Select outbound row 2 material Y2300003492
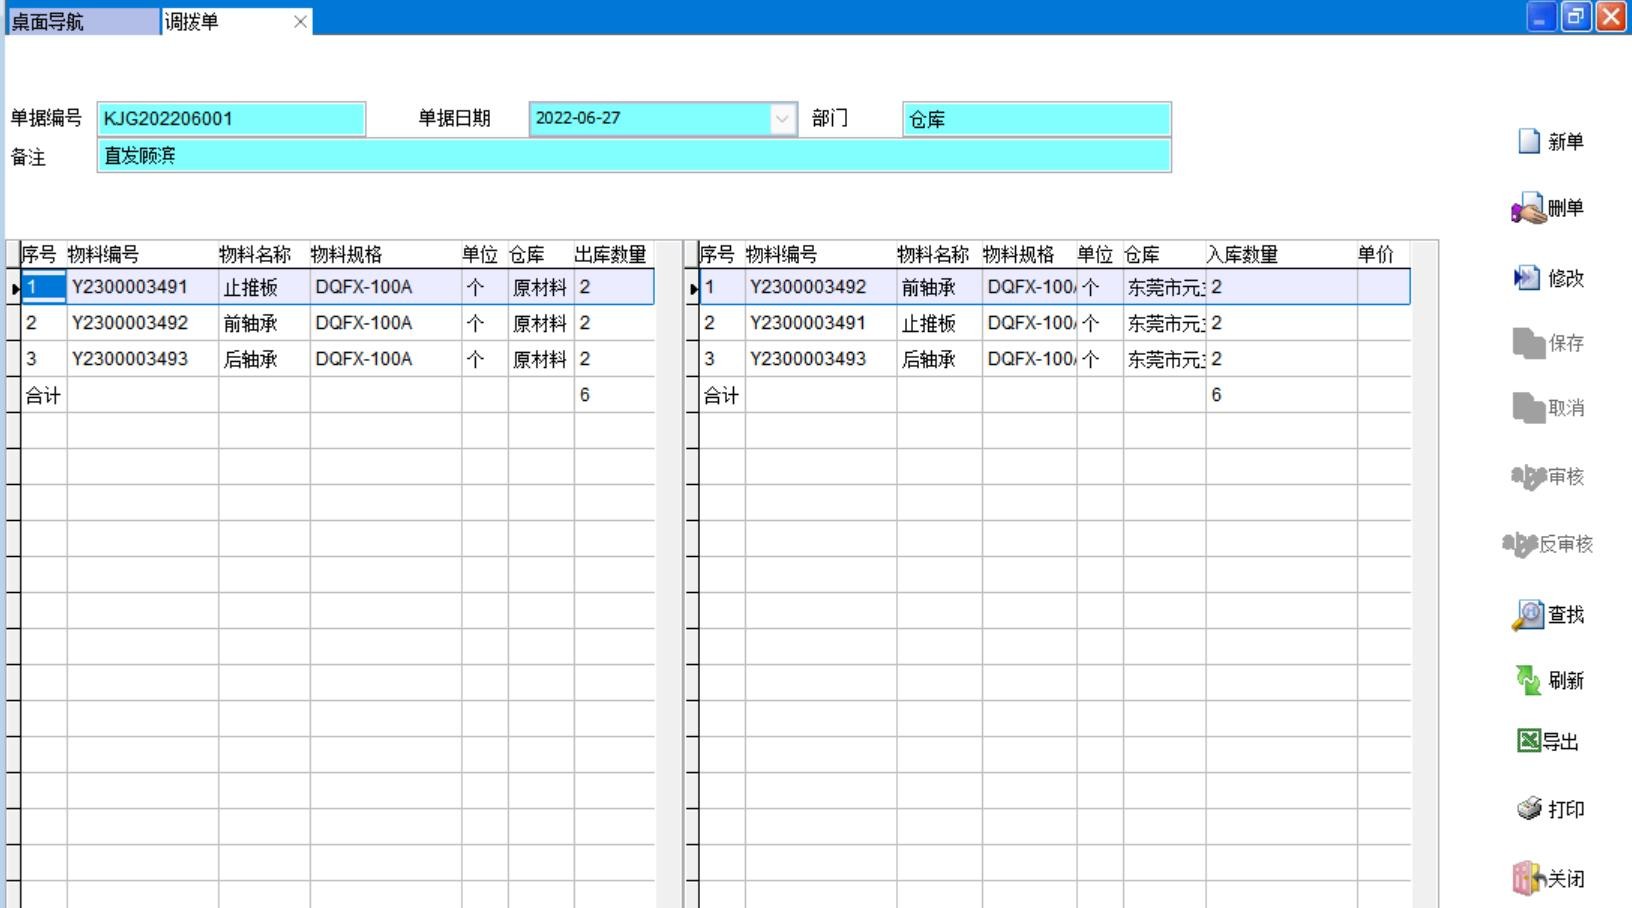The image size is (1632, 908). pos(130,323)
